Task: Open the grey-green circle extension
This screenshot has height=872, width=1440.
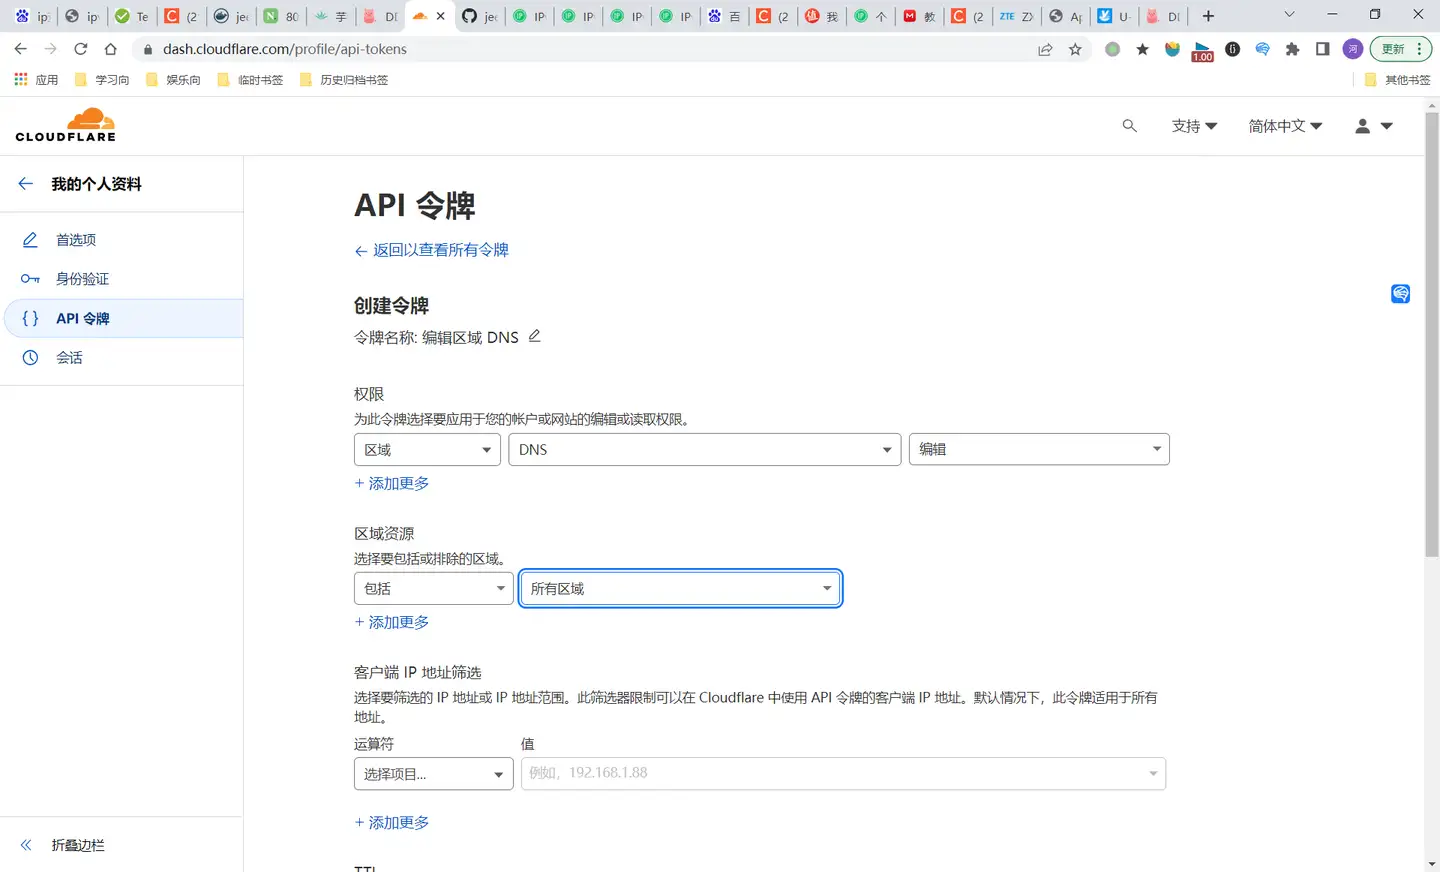Action: (1112, 49)
